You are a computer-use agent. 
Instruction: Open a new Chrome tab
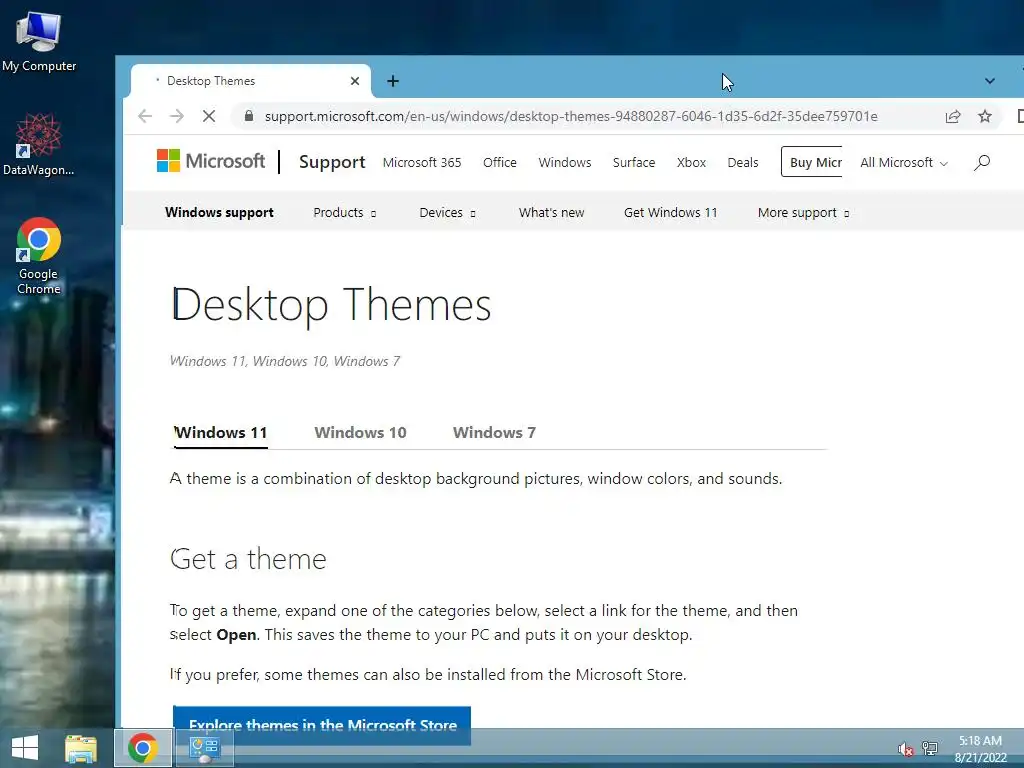click(392, 81)
